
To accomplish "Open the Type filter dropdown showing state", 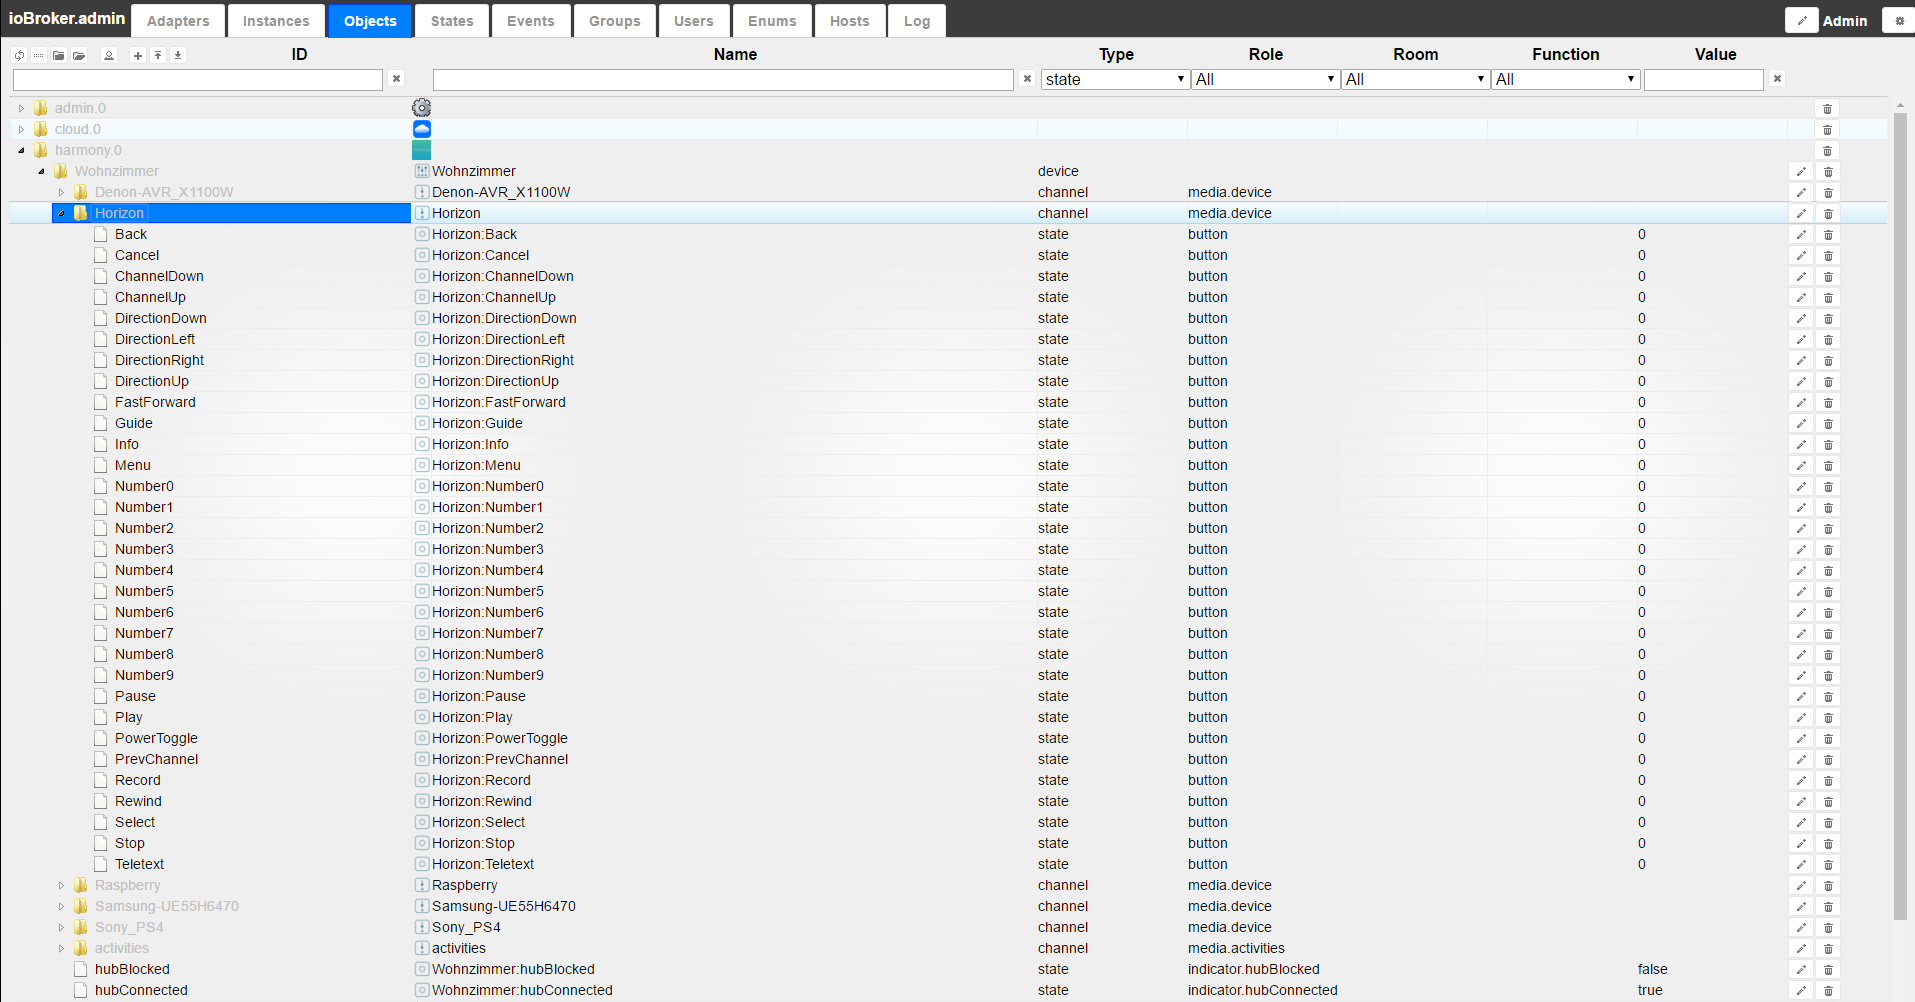I will [1114, 79].
